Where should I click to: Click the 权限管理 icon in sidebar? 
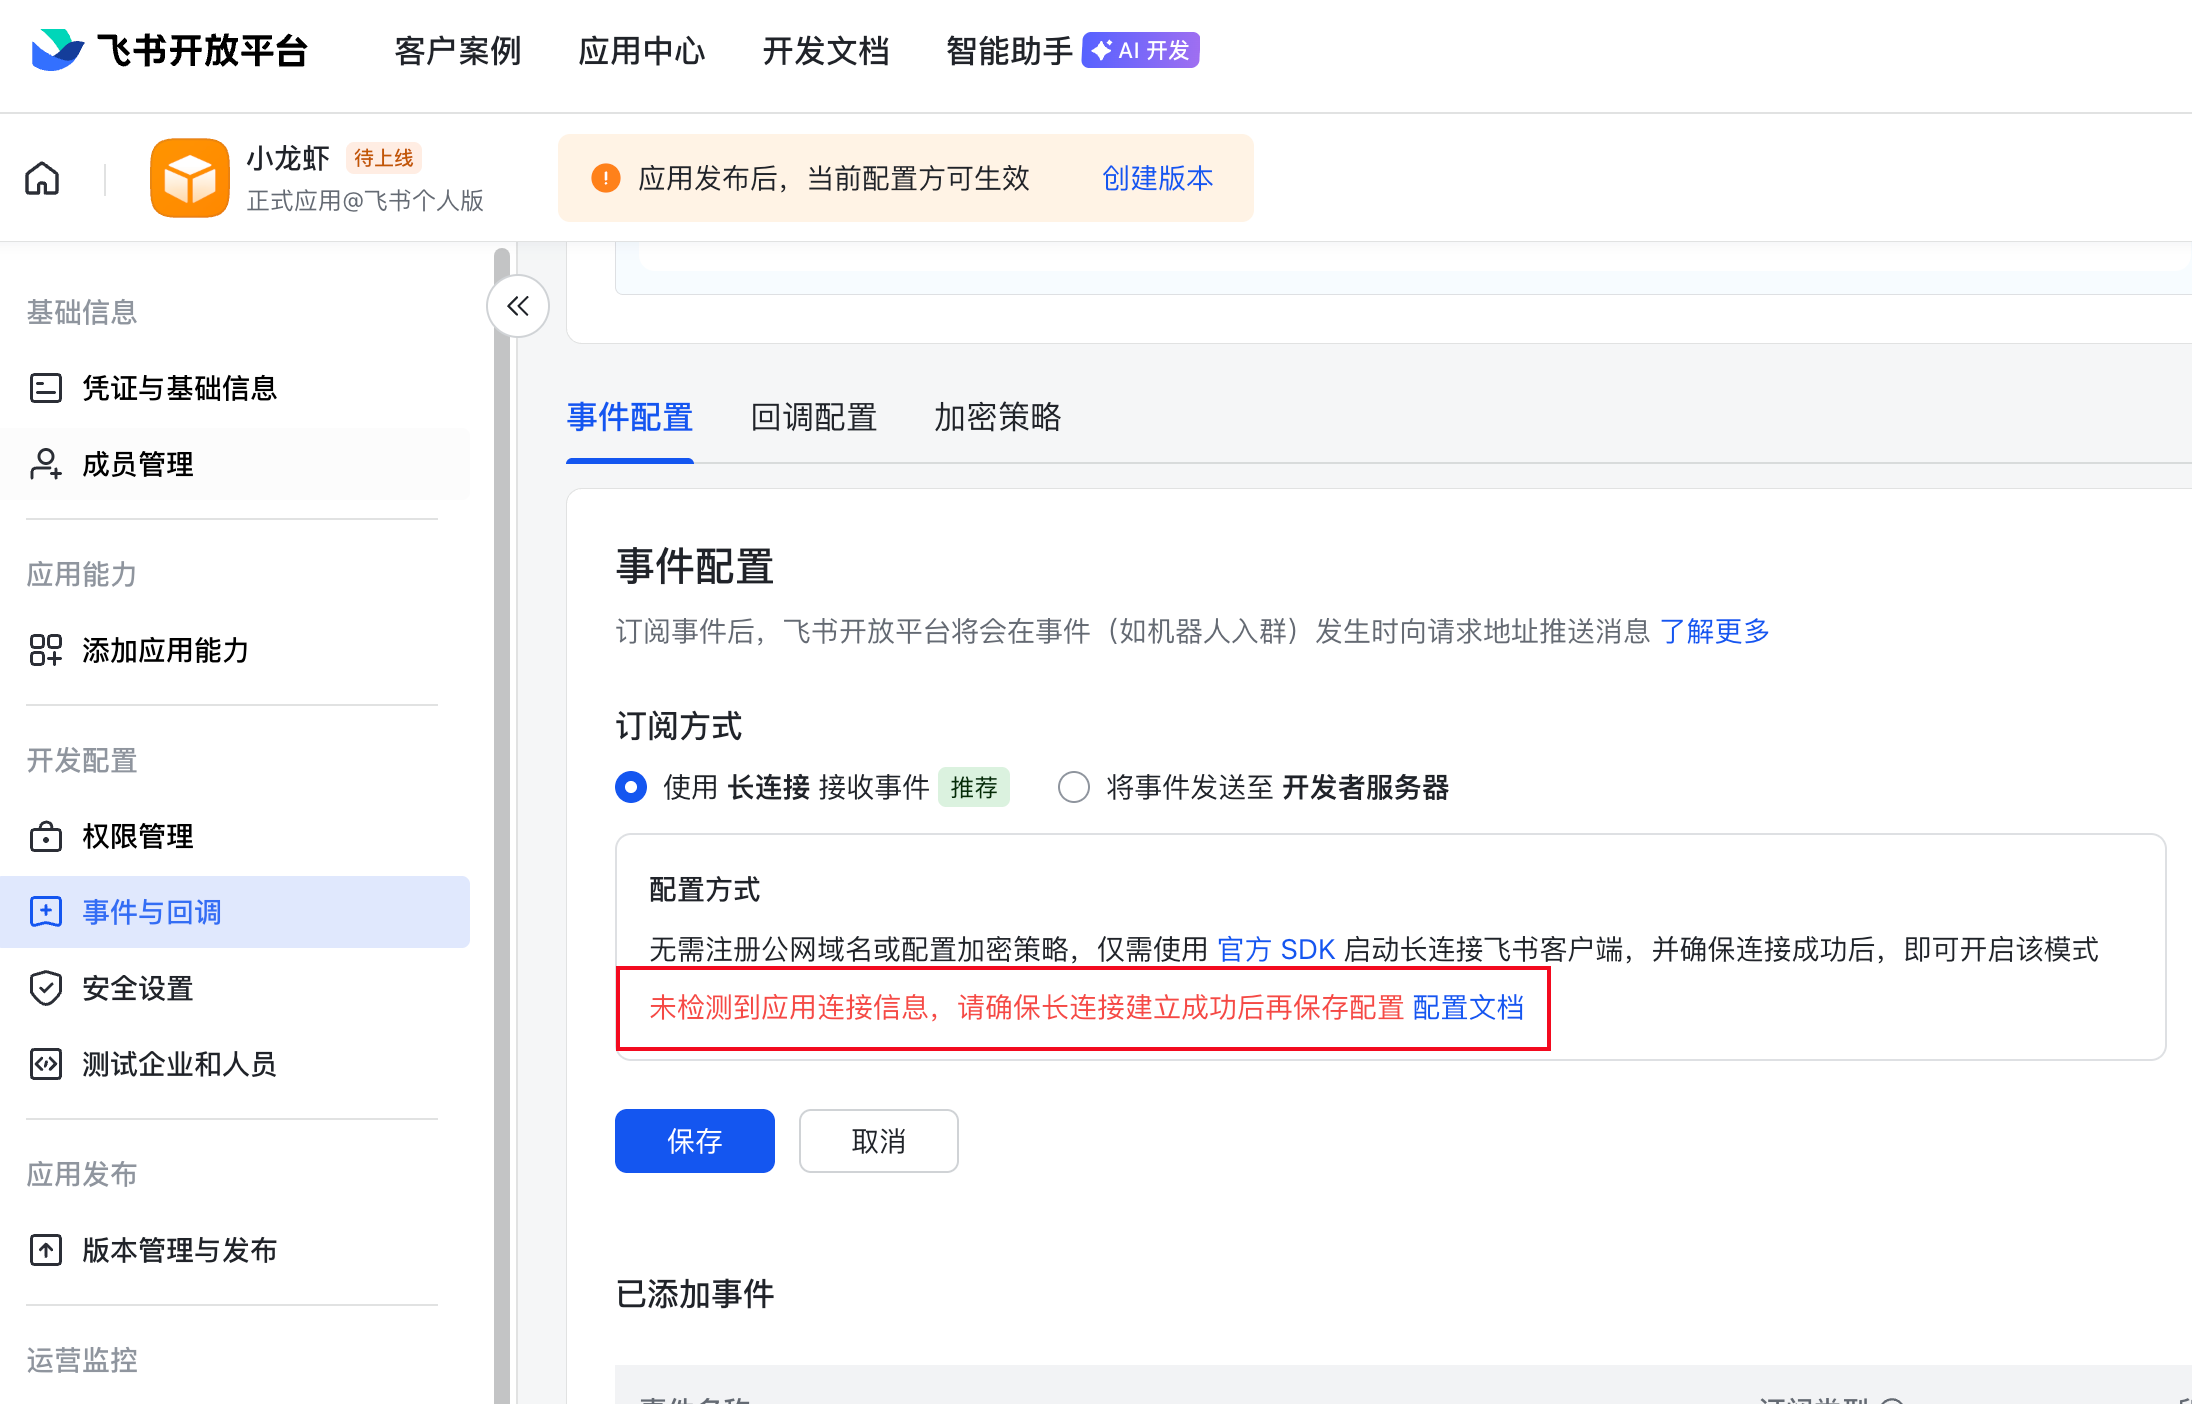(46, 836)
